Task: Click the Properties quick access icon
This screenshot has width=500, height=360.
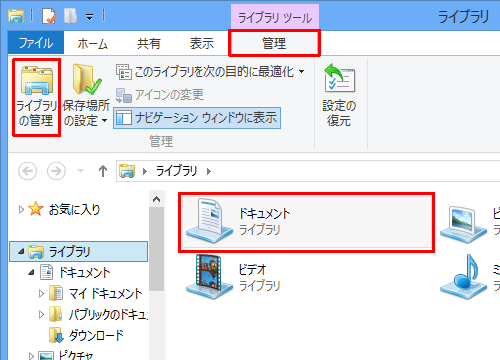Action: (49, 16)
